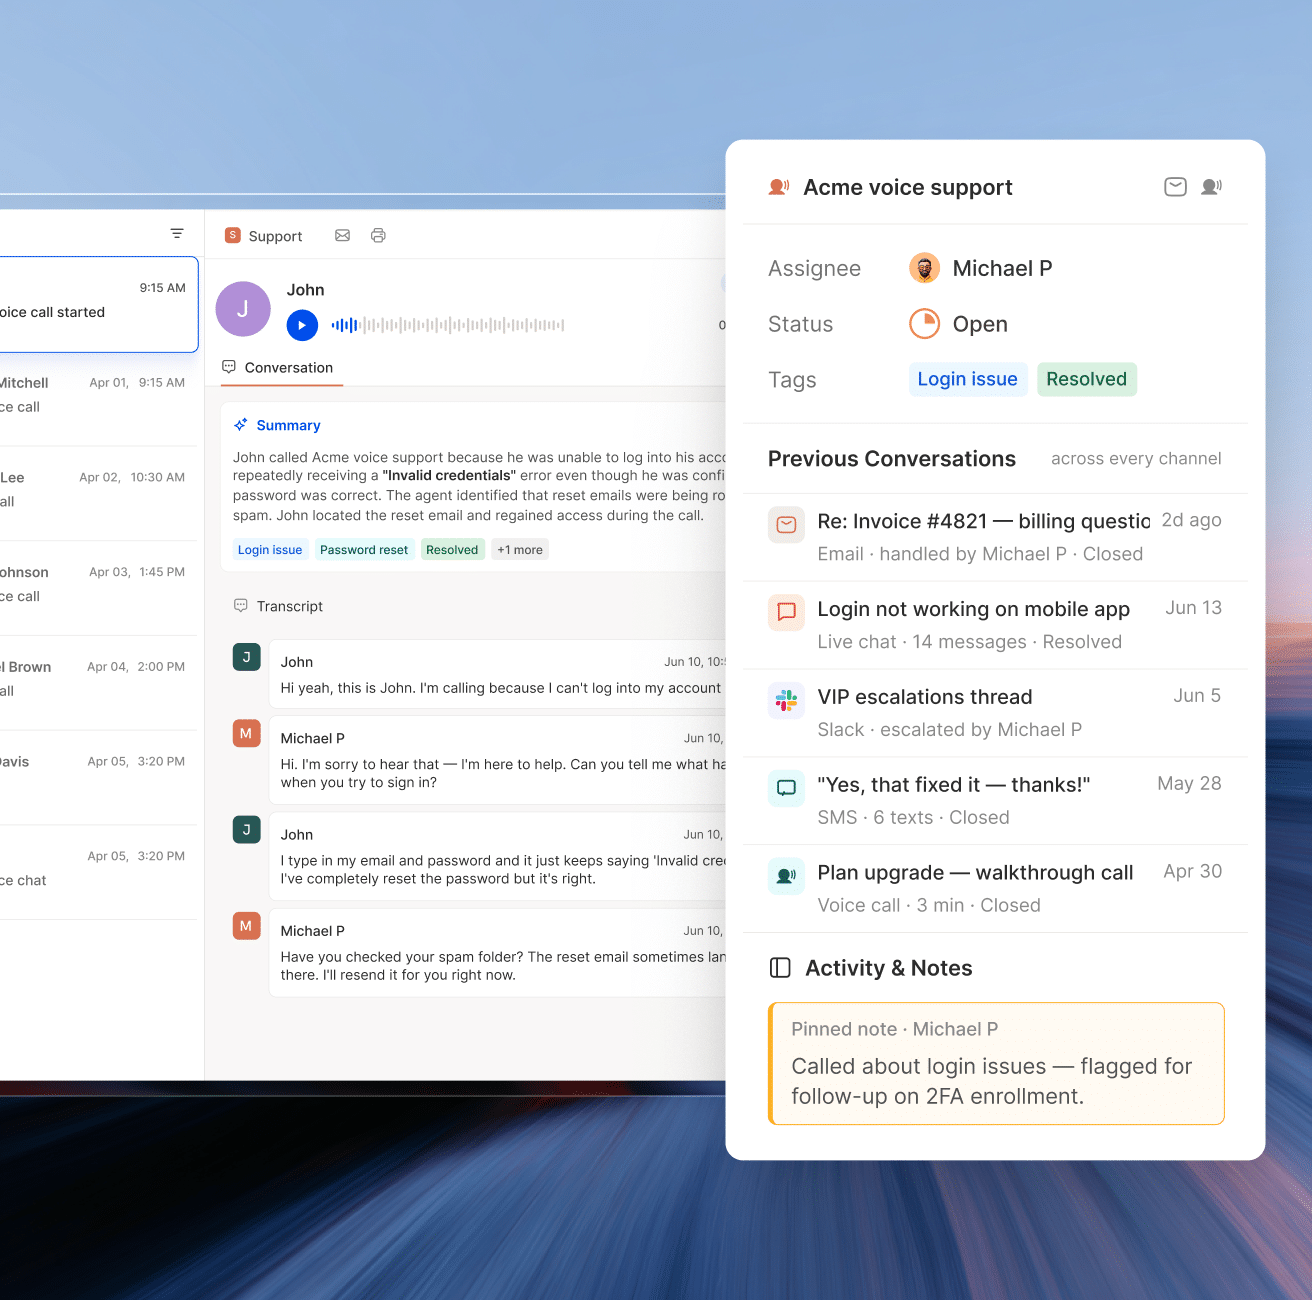Expand the +1 more tags chip
The height and width of the screenshot is (1300, 1312).
[x=520, y=550]
